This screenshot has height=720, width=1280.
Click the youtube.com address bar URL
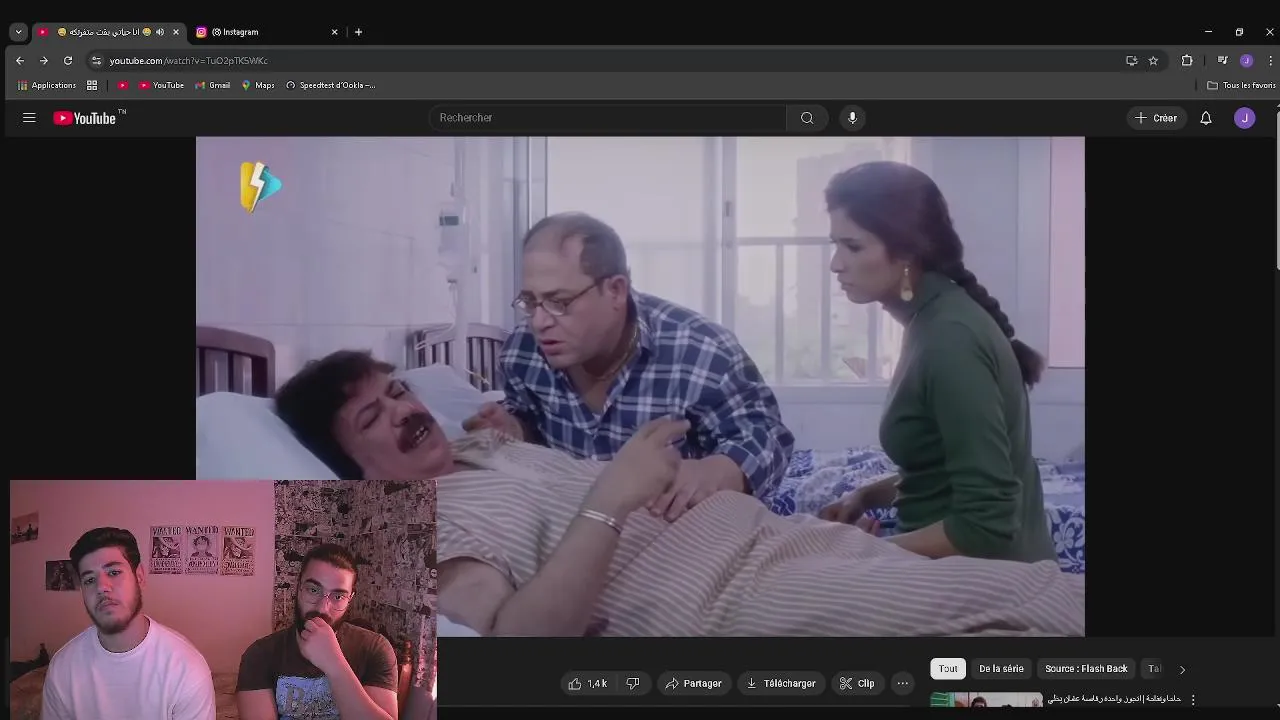point(188,61)
